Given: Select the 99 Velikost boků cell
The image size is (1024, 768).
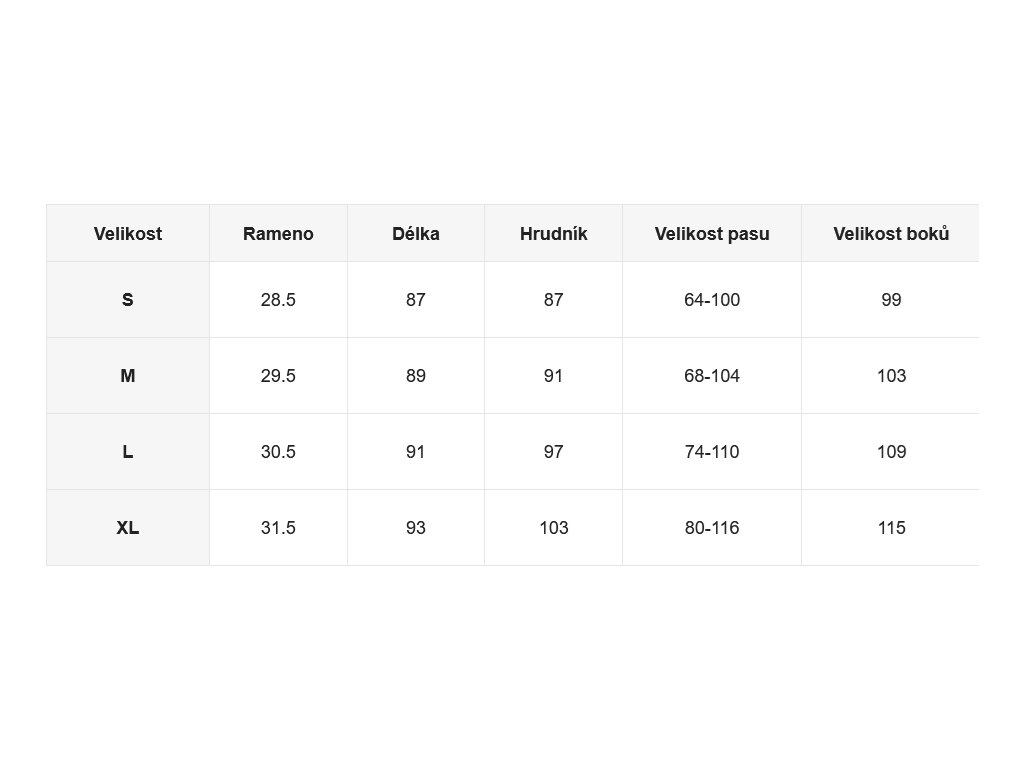Looking at the screenshot, I should 891,300.
